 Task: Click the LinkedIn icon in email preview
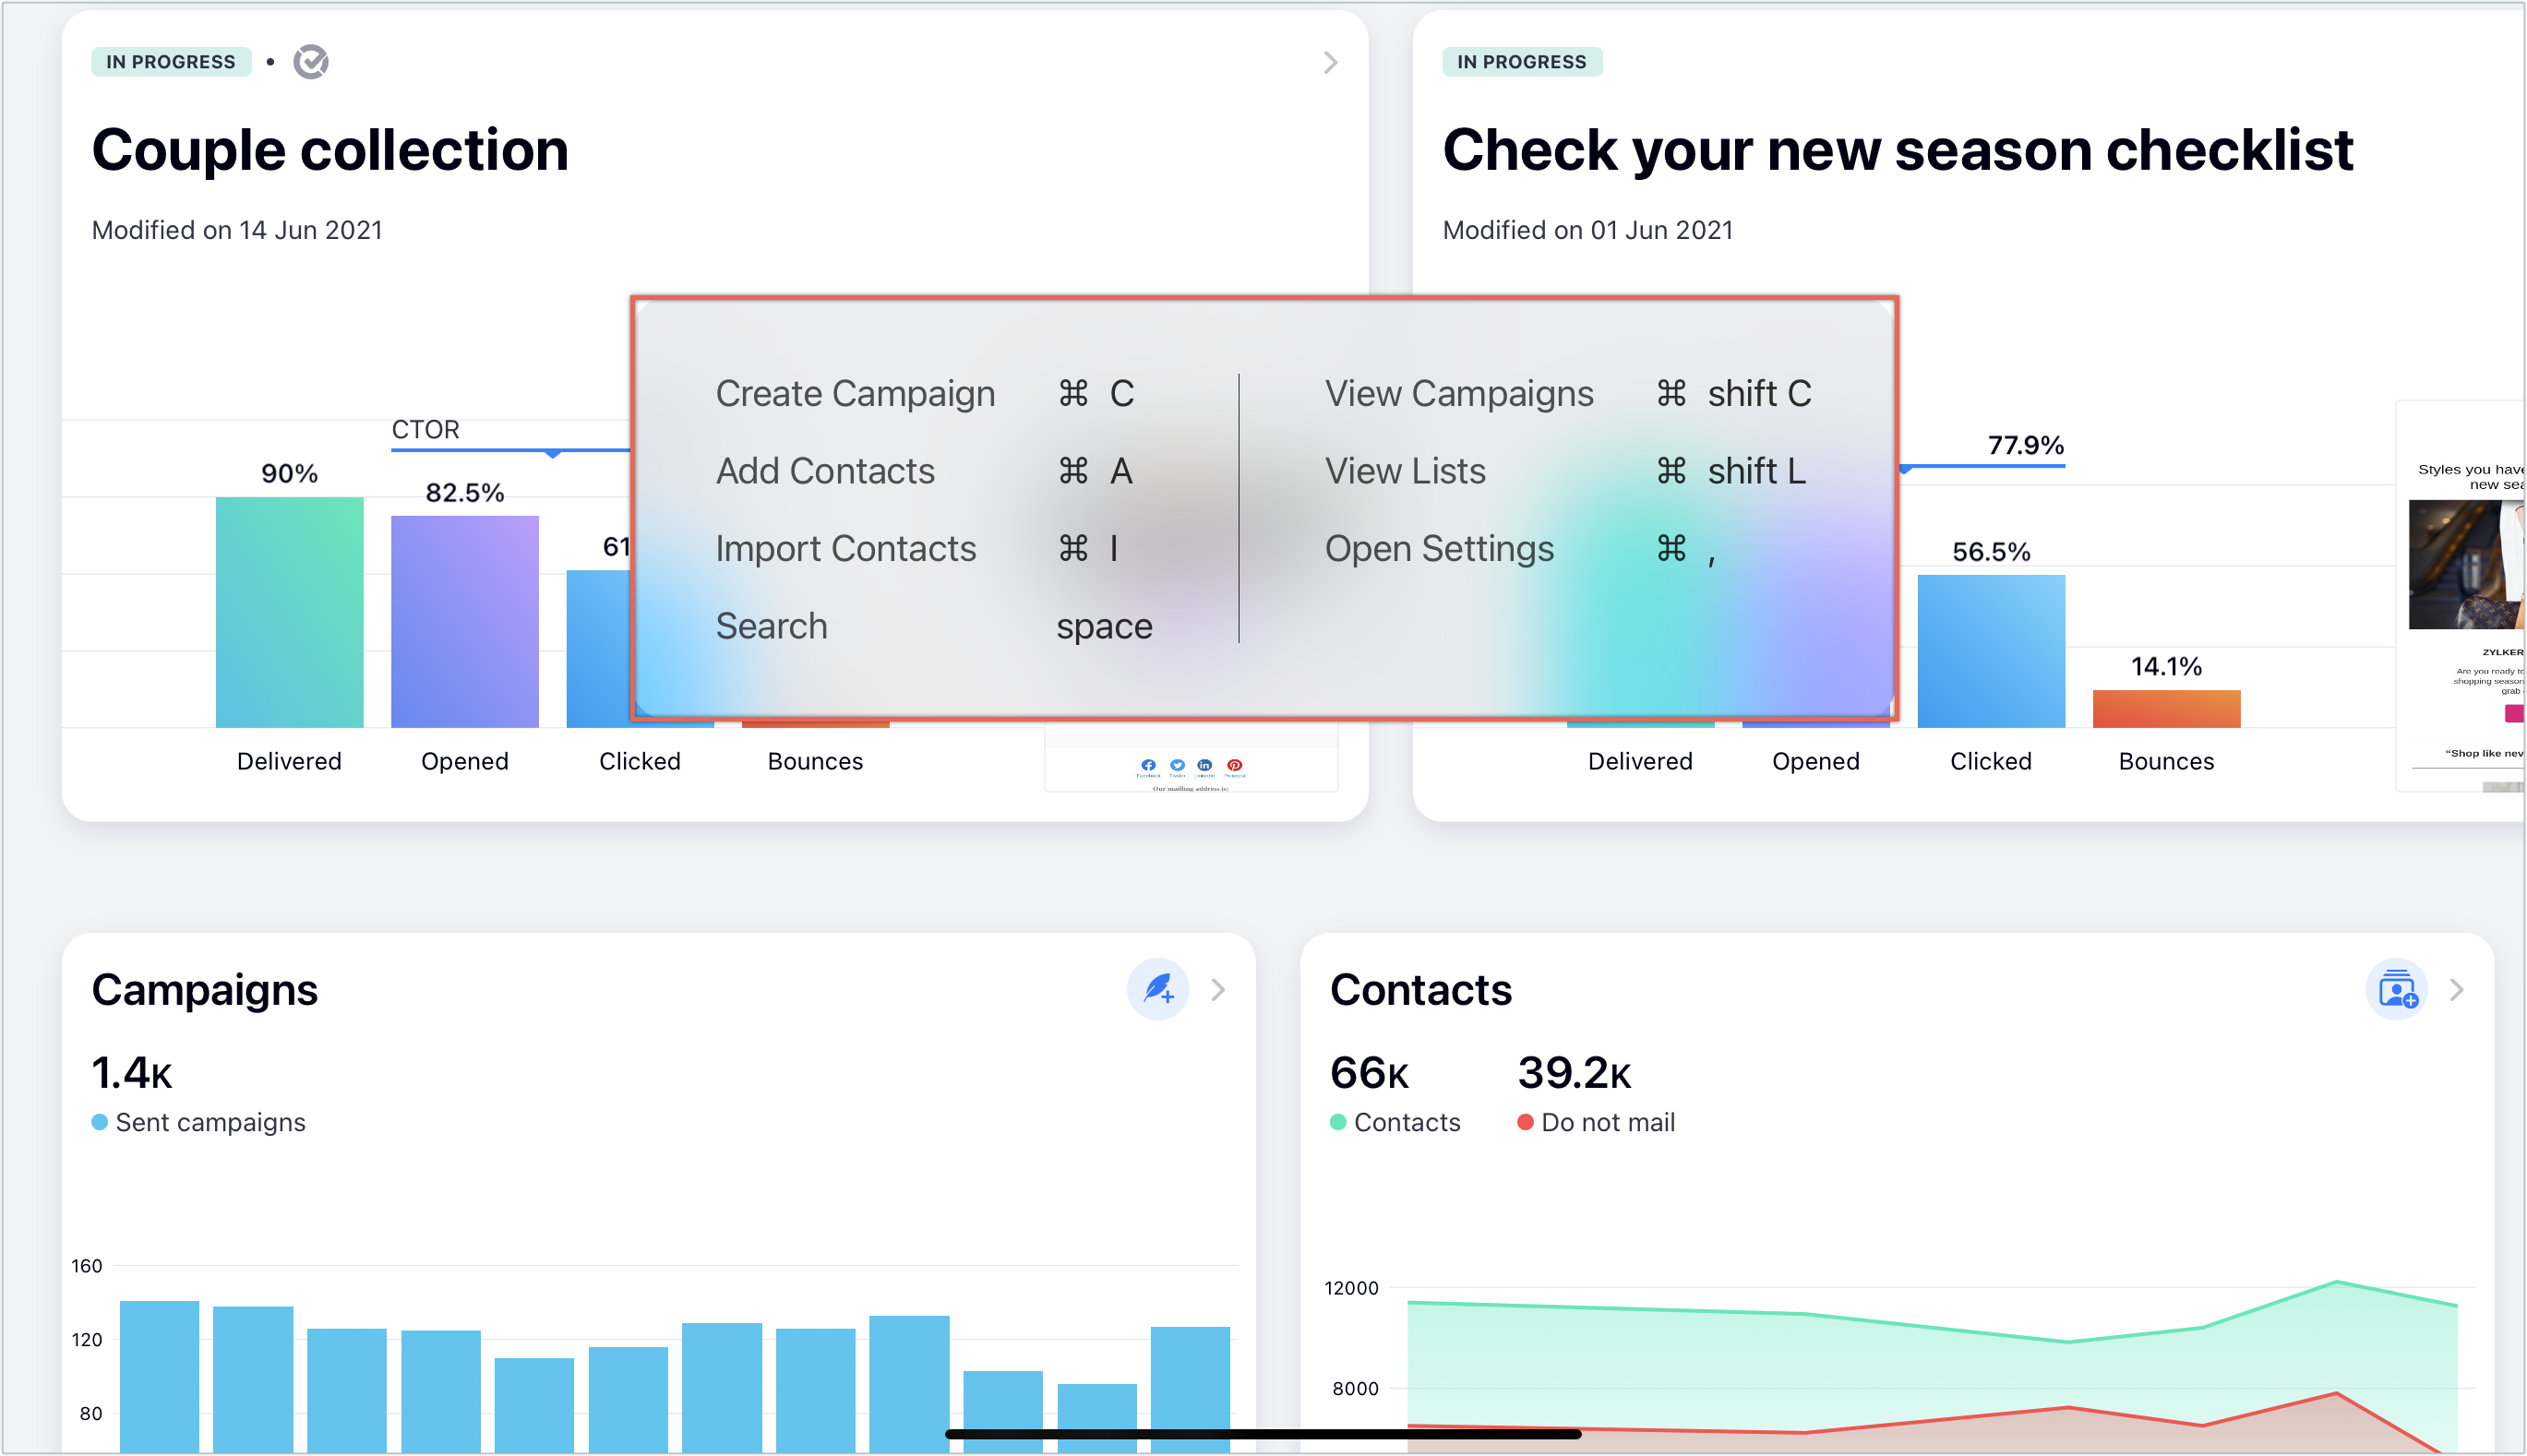1204,765
